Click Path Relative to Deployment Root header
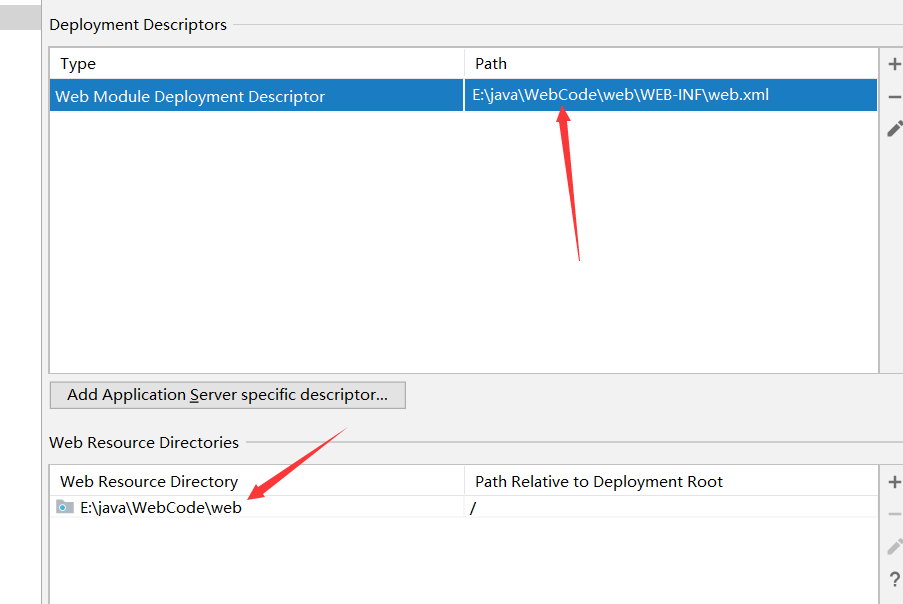The height and width of the screenshot is (604, 903). (671, 481)
